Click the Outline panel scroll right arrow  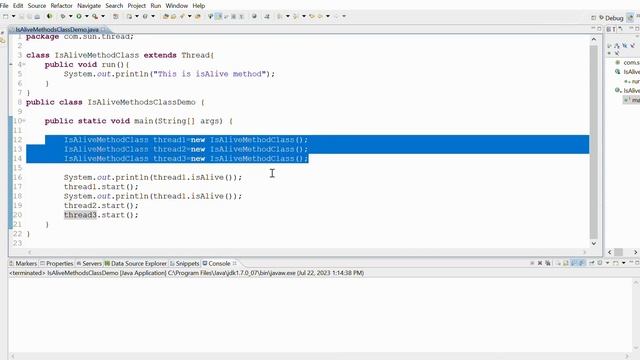coord(635,252)
